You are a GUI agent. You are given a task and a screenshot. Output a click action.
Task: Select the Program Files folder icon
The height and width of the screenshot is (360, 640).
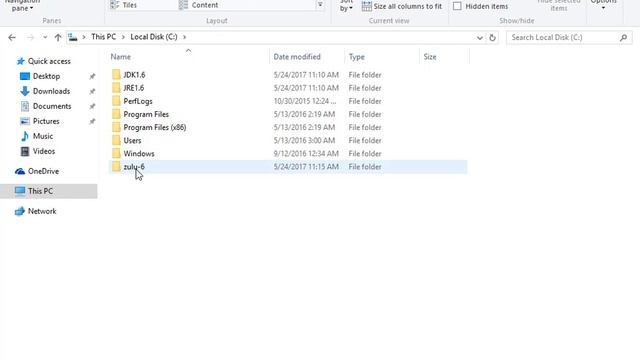116,114
